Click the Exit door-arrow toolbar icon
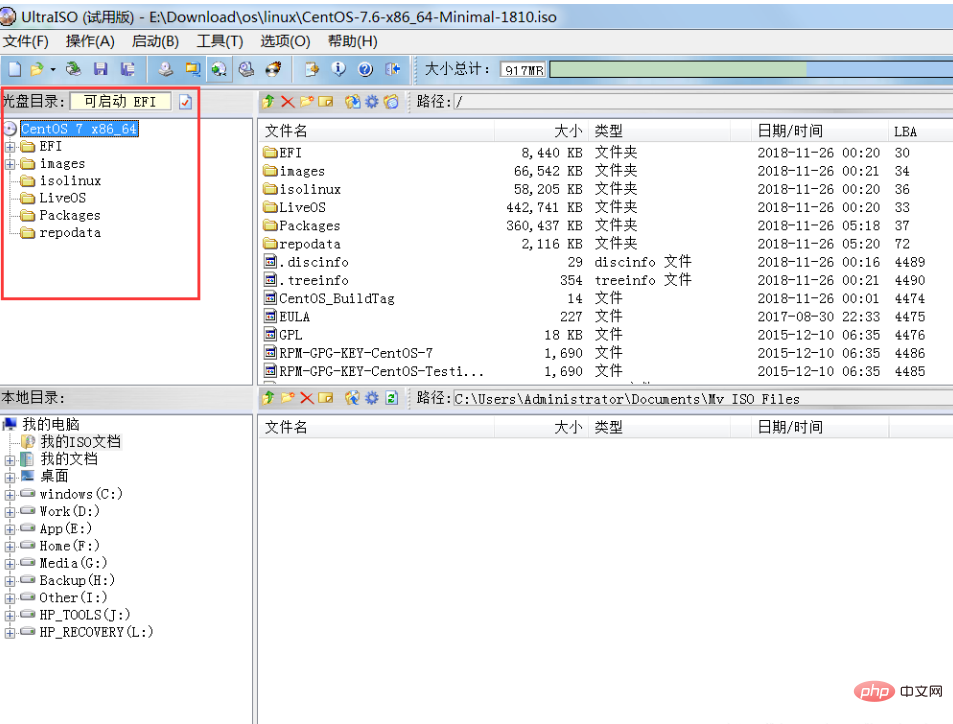This screenshot has height=724, width=953. coord(393,69)
